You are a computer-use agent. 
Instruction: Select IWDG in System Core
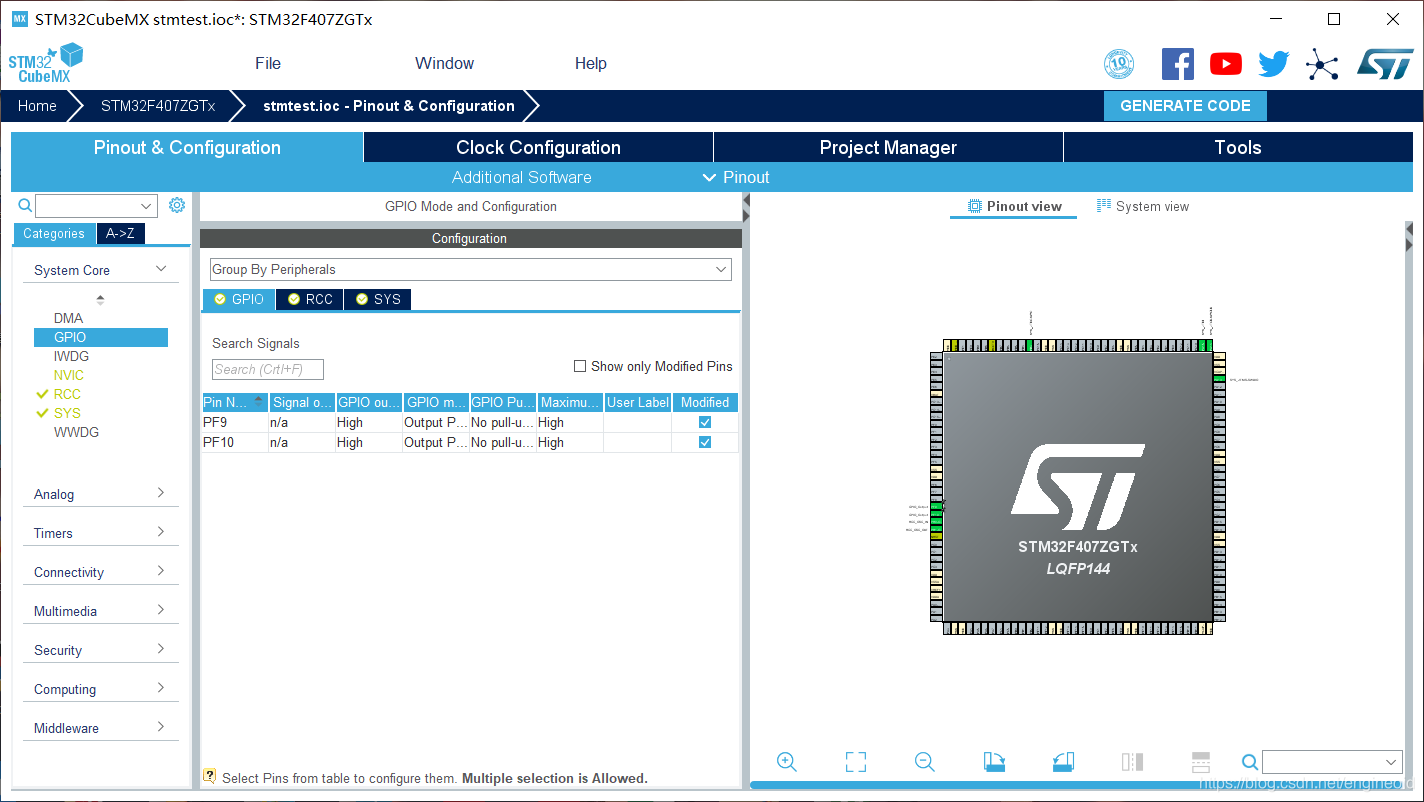[71, 356]
